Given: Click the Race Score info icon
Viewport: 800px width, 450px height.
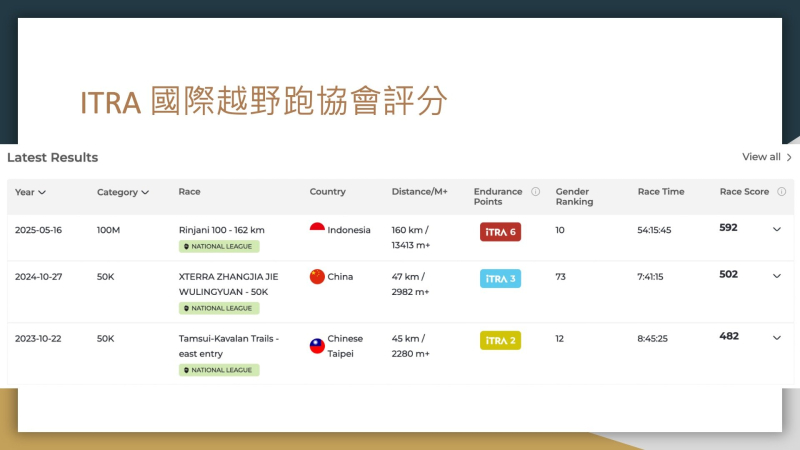Looking at the screenshot, I should pyautogui.click(x=781, y=192).
